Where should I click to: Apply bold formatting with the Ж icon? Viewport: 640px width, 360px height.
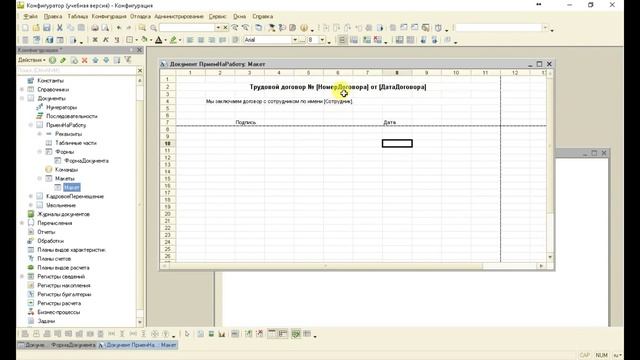95,40
